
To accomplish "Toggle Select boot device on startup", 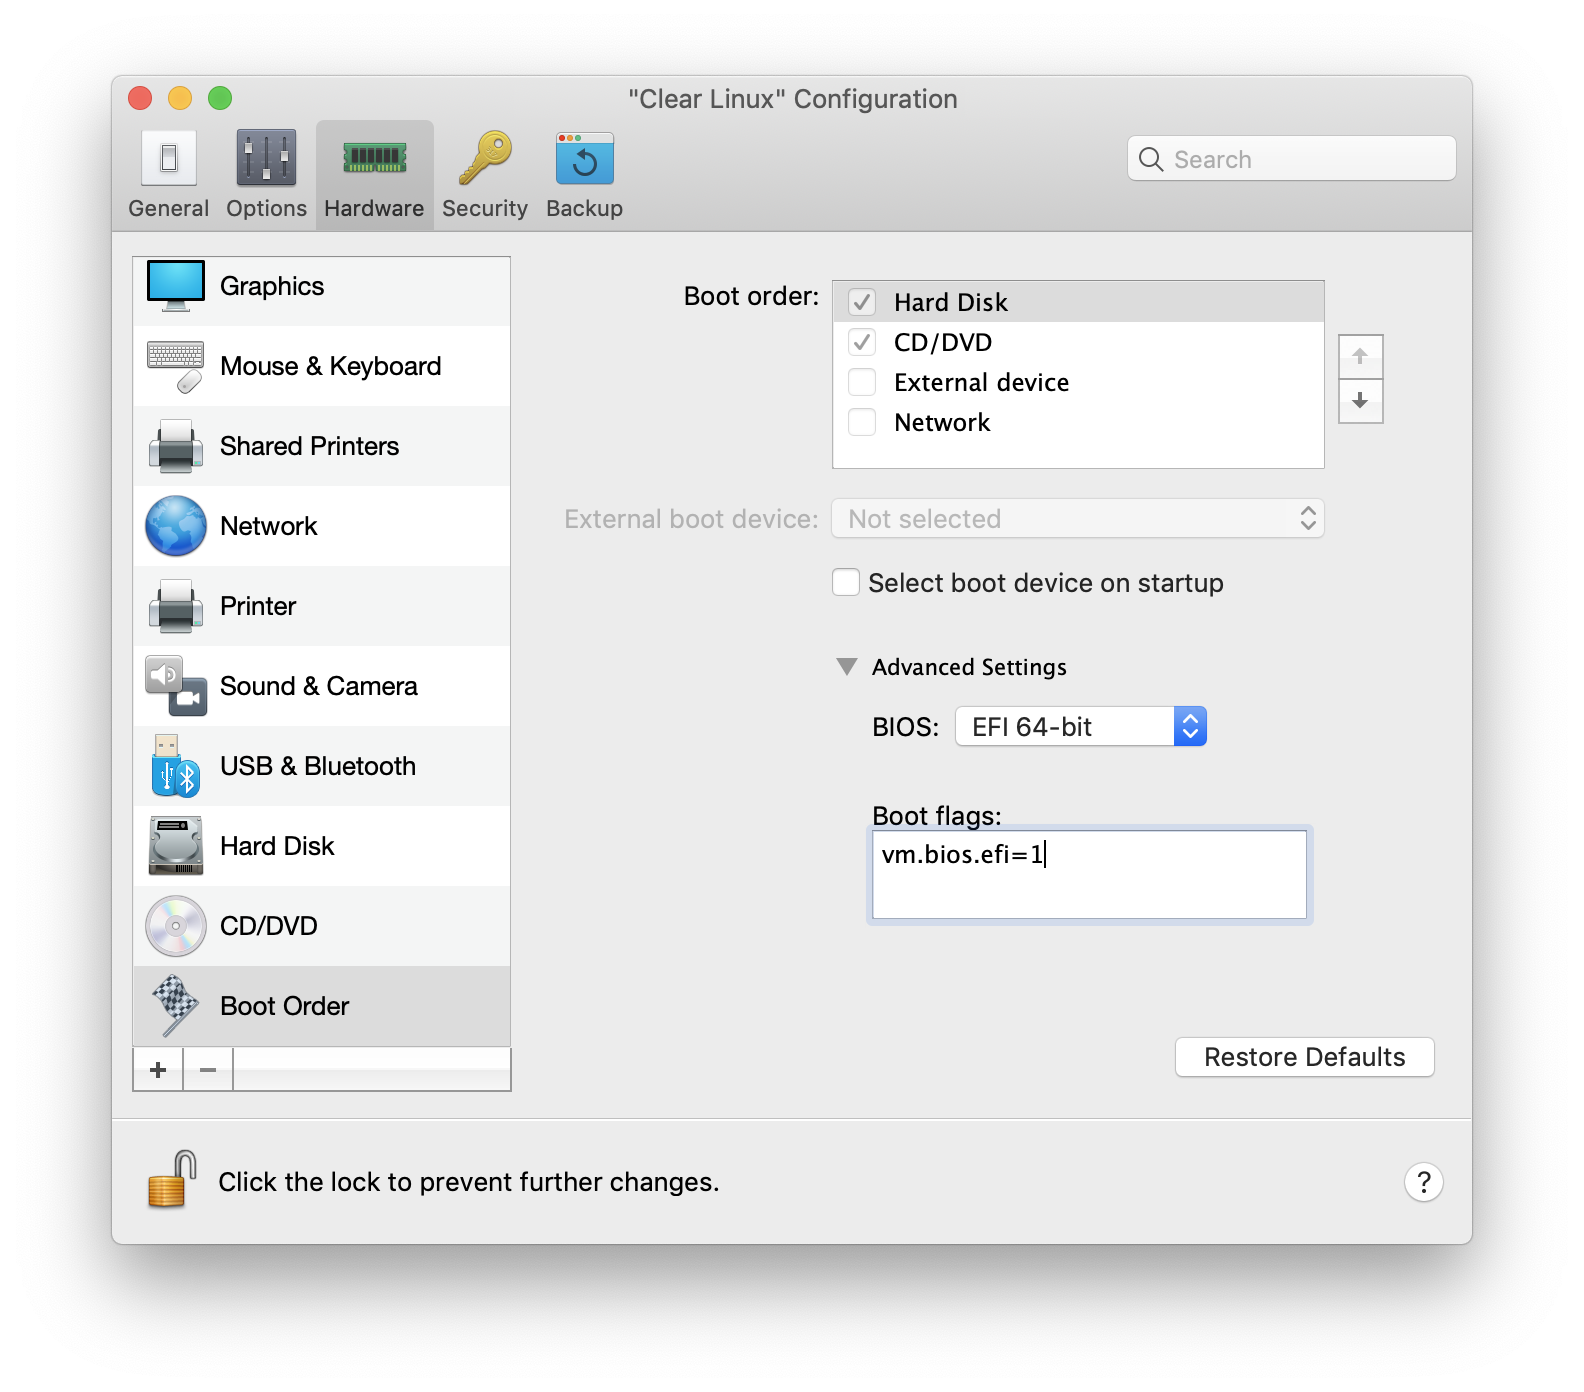I will (846, 582).
